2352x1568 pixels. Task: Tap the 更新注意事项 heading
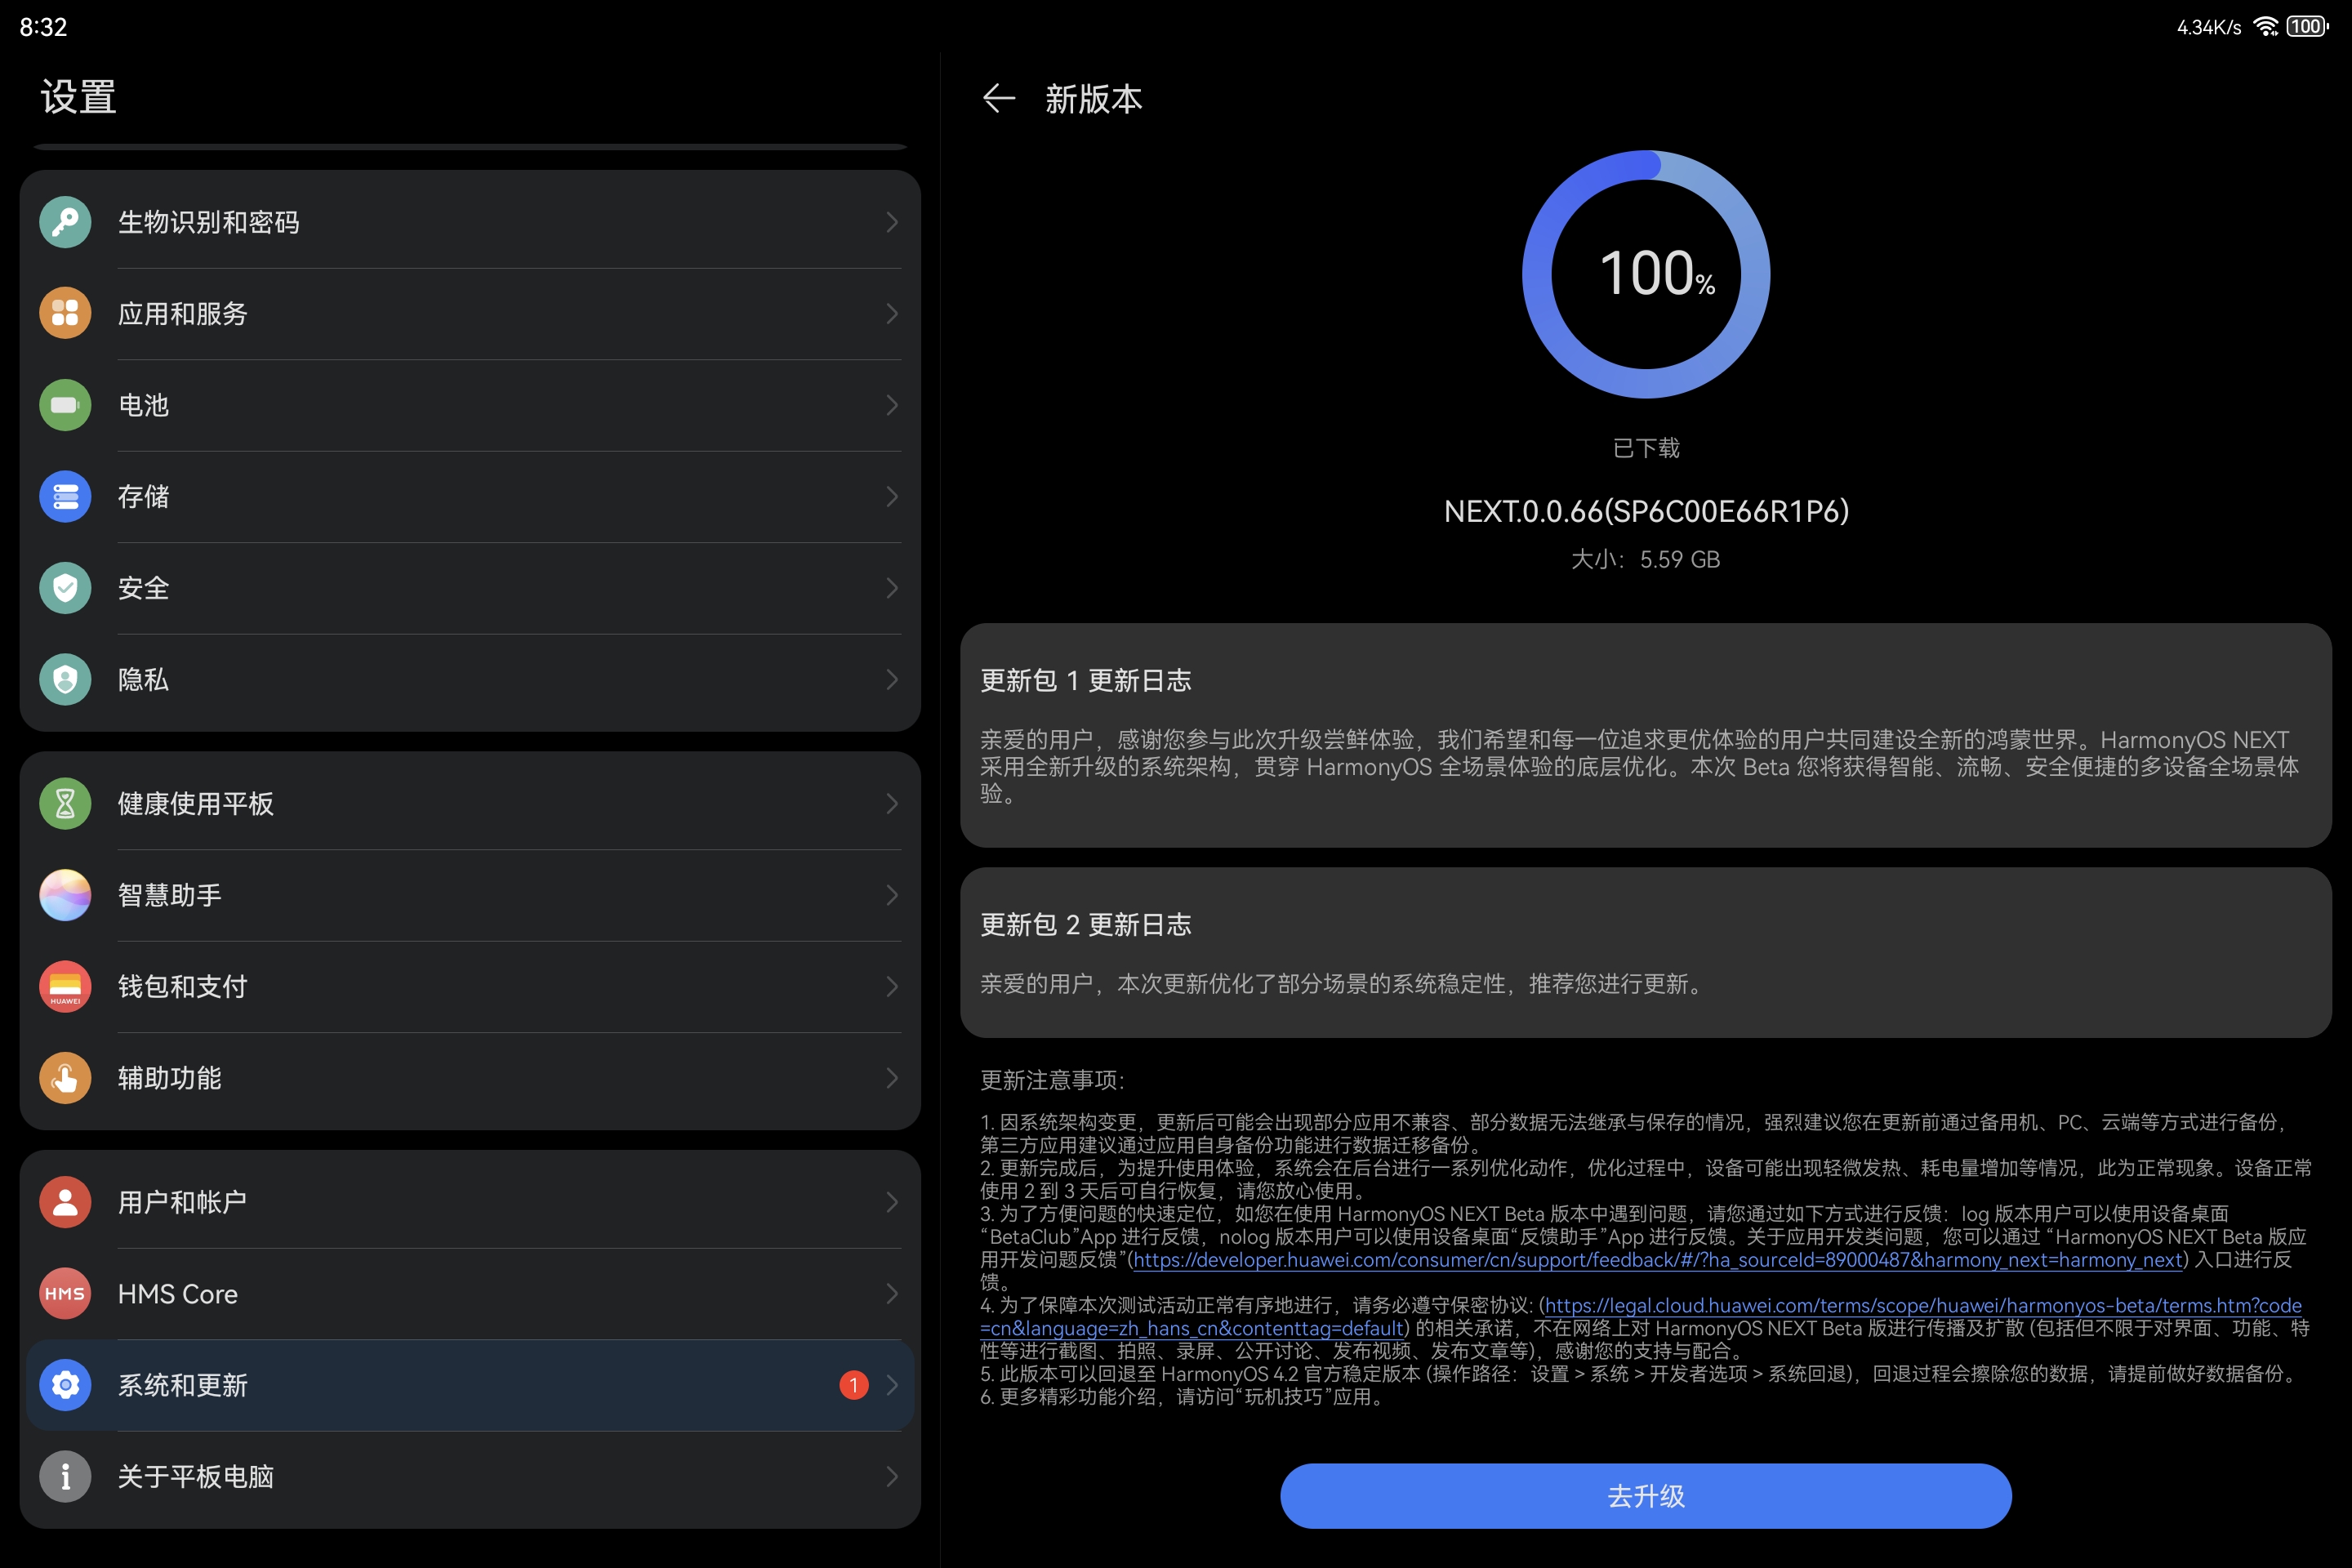[1052, 1080]
